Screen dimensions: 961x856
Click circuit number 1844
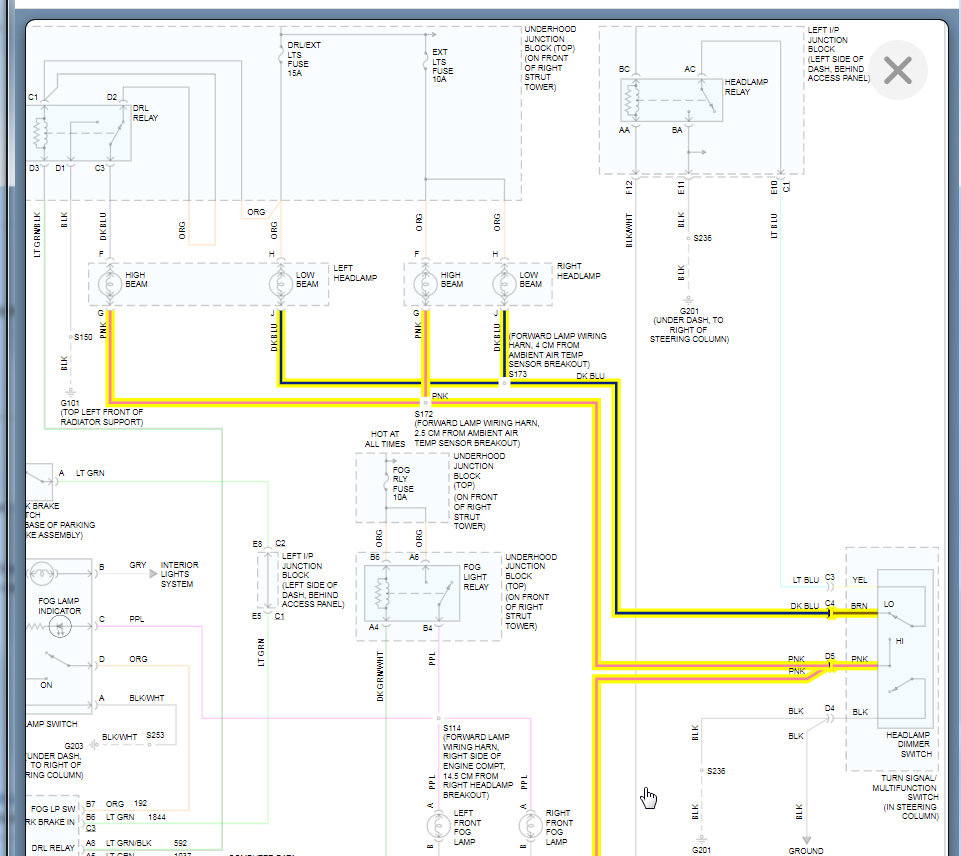tap(157, 817)
